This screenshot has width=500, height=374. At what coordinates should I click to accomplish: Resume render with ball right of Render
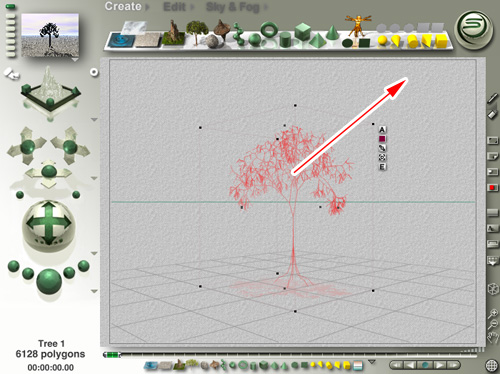pyautogui.click(x=69, y=273)
